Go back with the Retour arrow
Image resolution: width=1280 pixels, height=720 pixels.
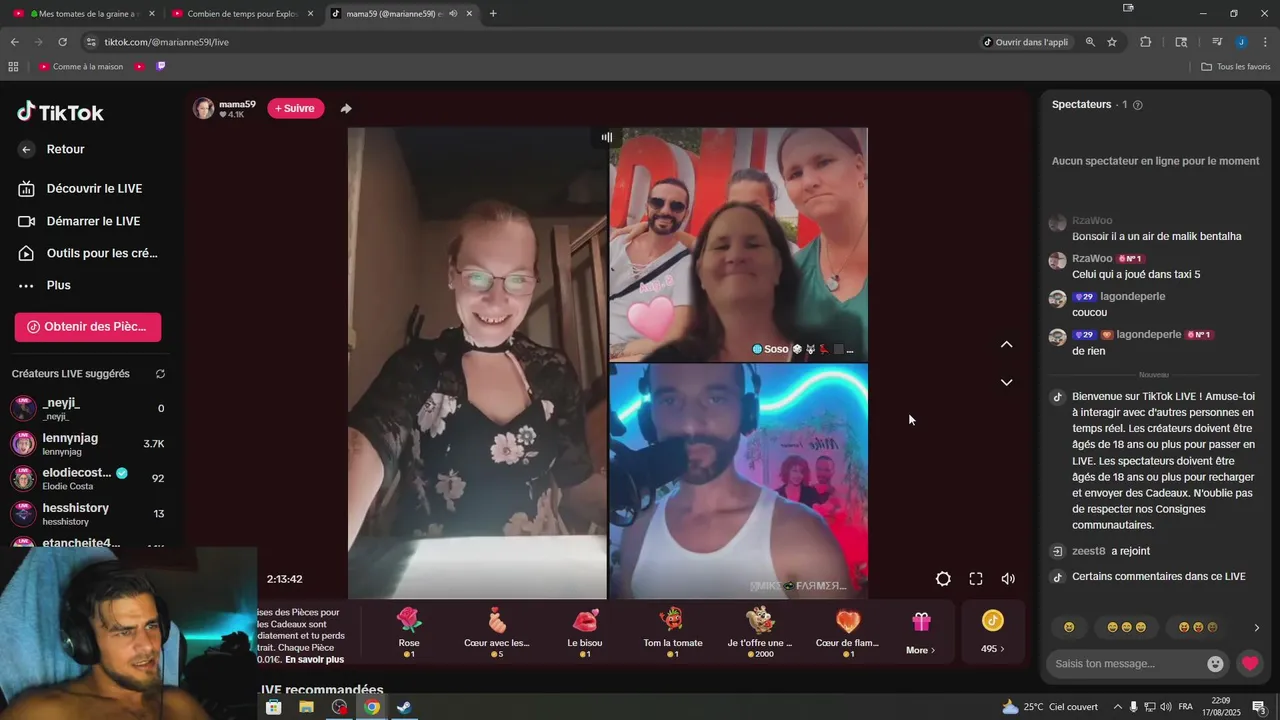point(27,149)
